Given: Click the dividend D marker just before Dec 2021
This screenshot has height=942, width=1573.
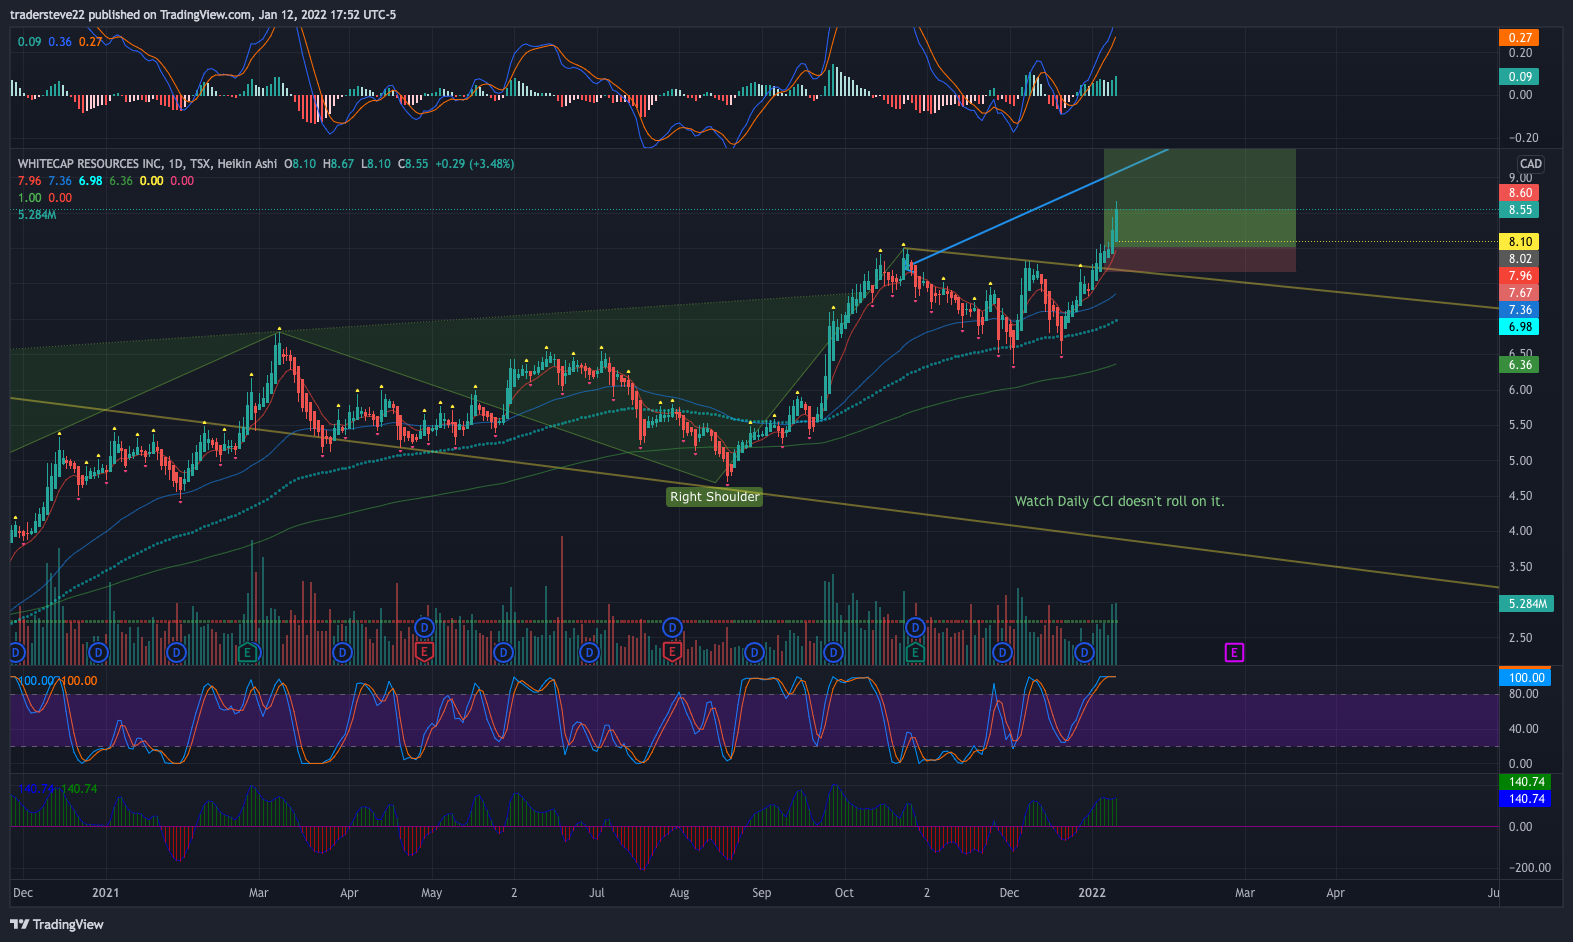Looking at the screenshot, I should [x=1002, y=653].
